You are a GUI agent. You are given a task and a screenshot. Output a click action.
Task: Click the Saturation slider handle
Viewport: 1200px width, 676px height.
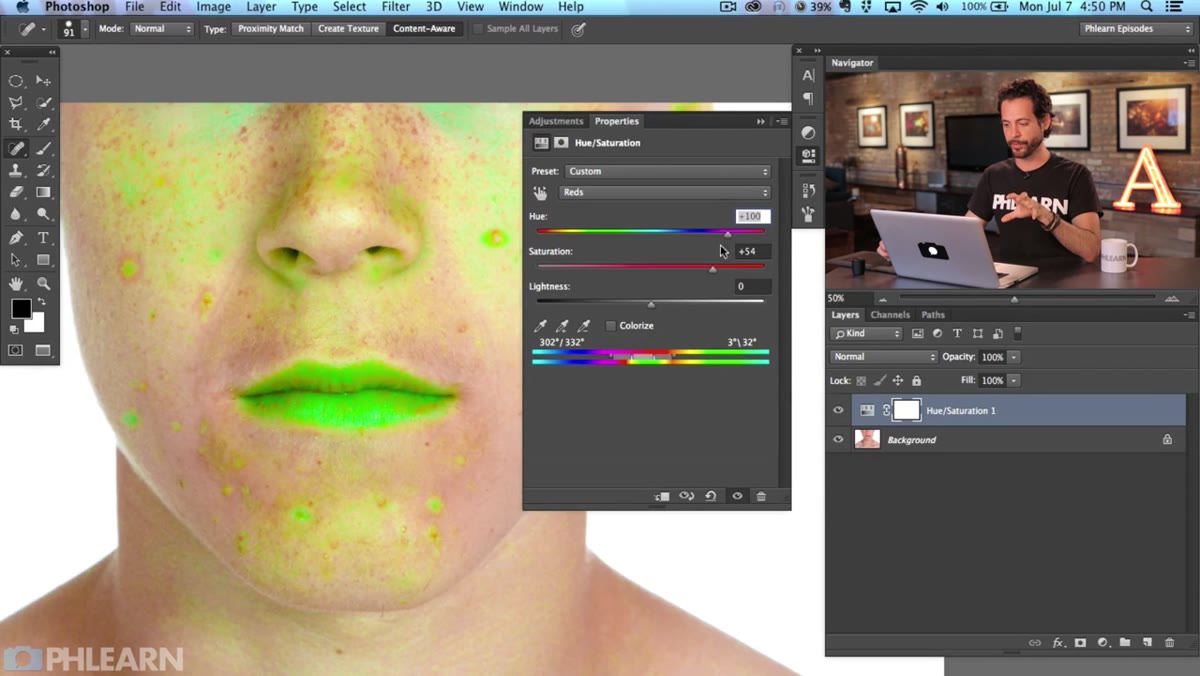pyautogui.click(x=713, y=269)
